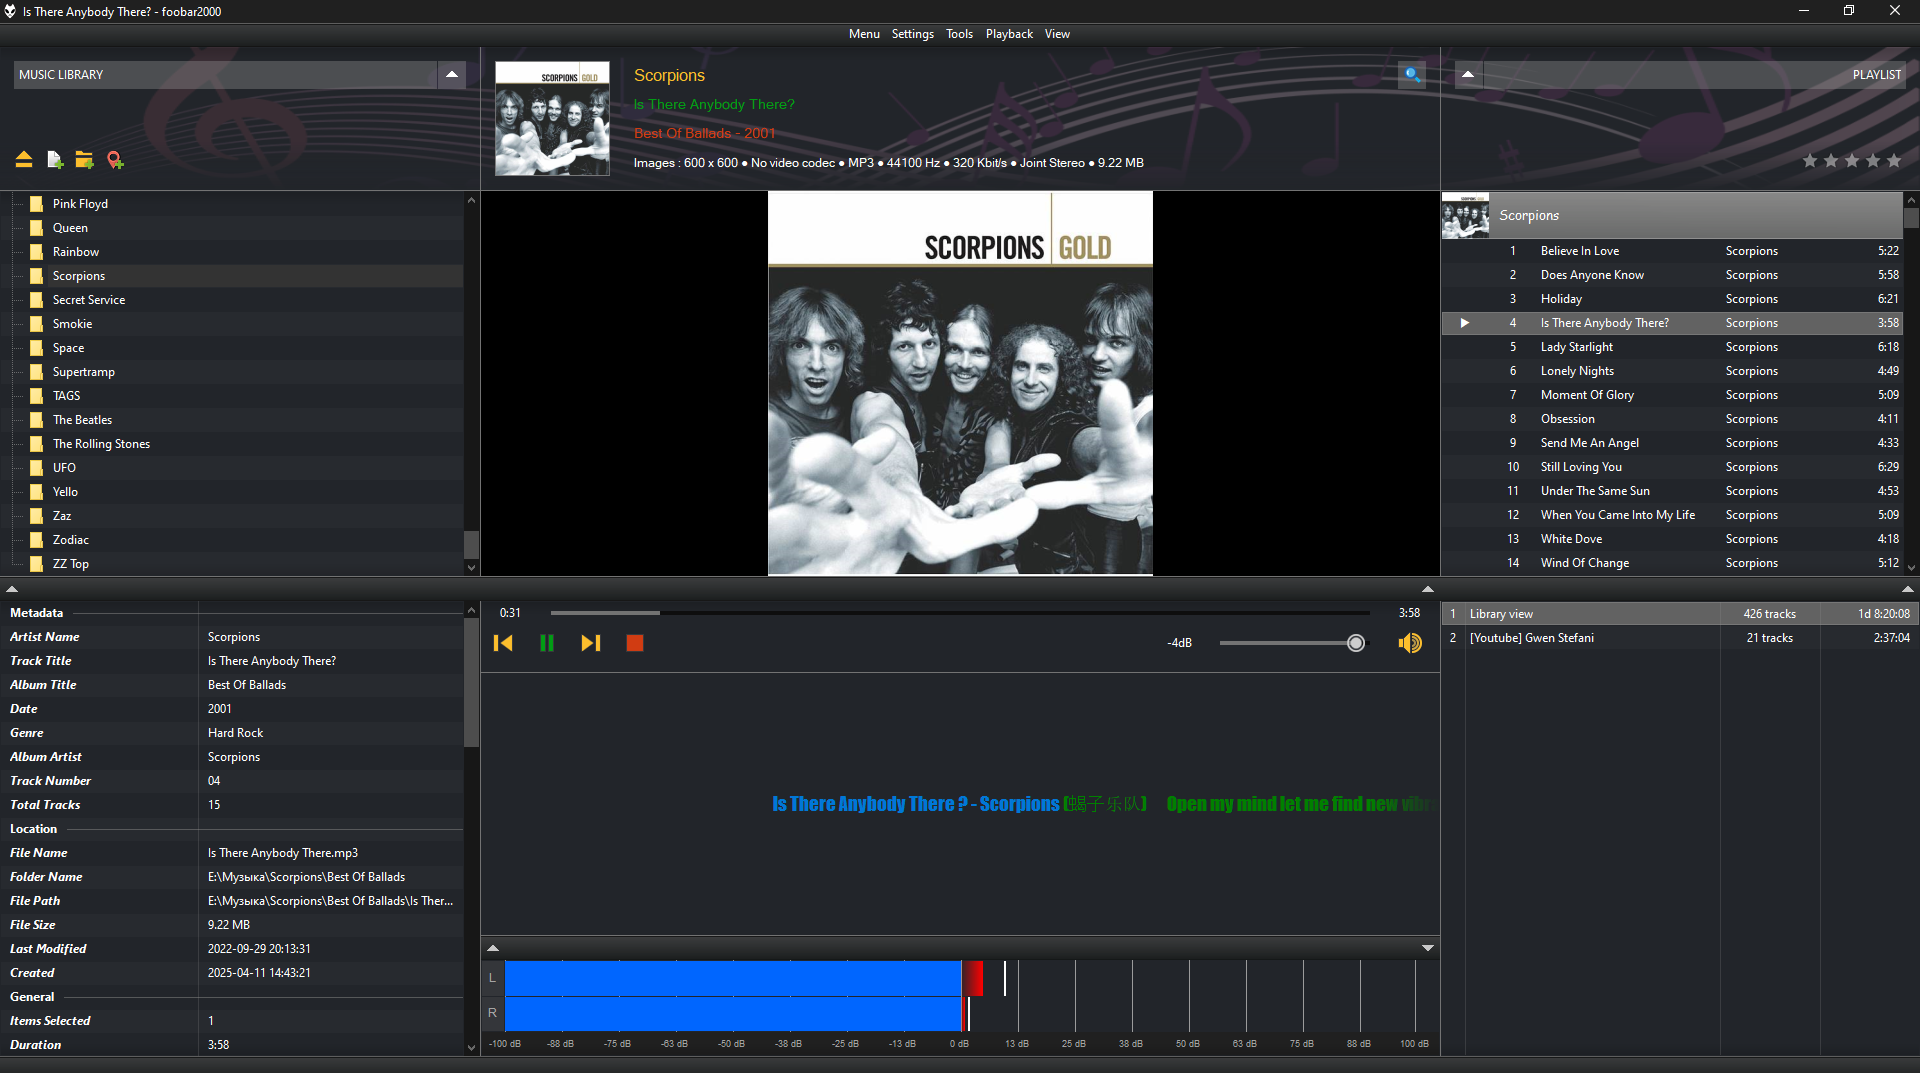Select the Gwen Stefani Youtube playlist
This screenshot has width=1920, height=1073.
pyautogui.click(x=1531, y=638)
